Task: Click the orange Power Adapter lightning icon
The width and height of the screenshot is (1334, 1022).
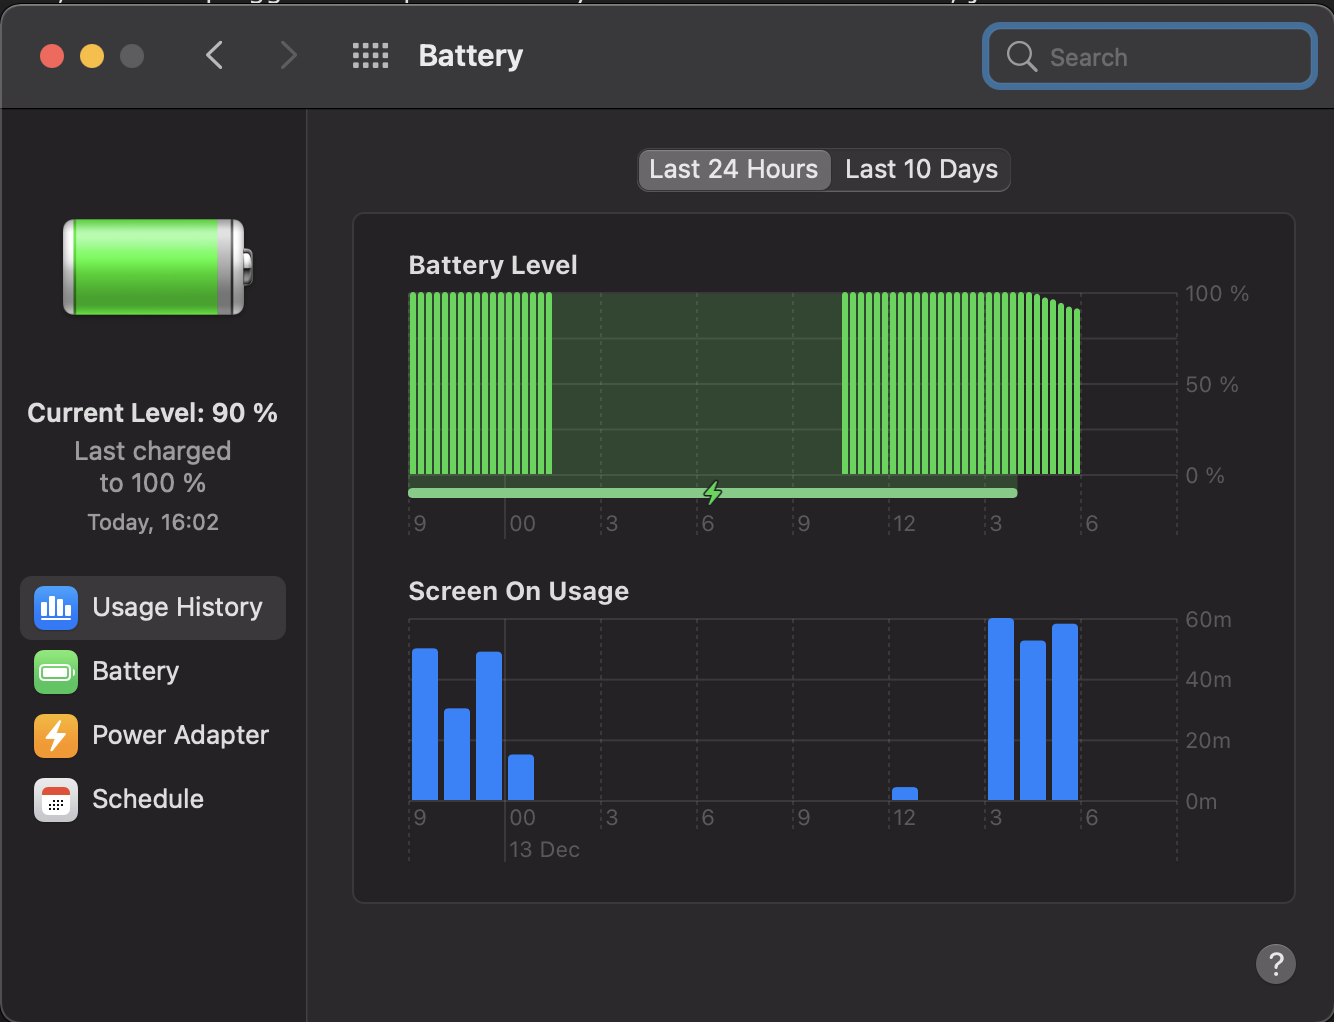Action: [56, 736]
